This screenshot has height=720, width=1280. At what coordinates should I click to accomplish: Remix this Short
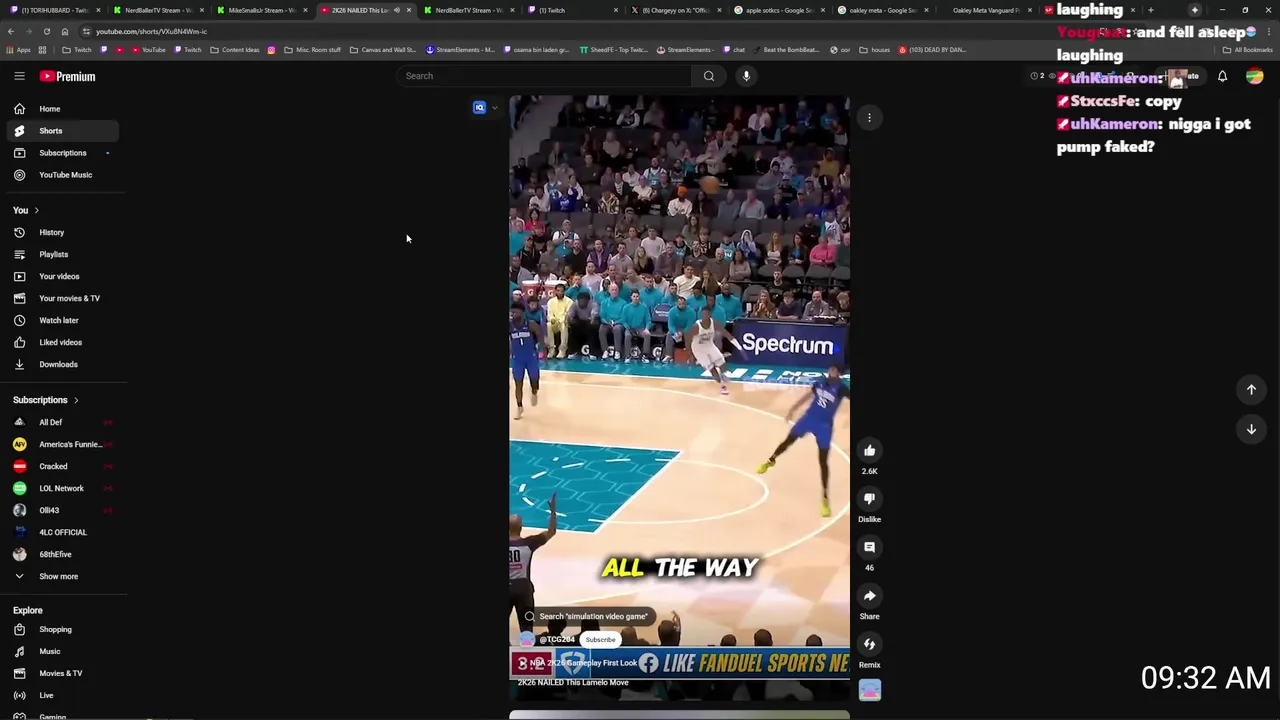pos(869,644)
